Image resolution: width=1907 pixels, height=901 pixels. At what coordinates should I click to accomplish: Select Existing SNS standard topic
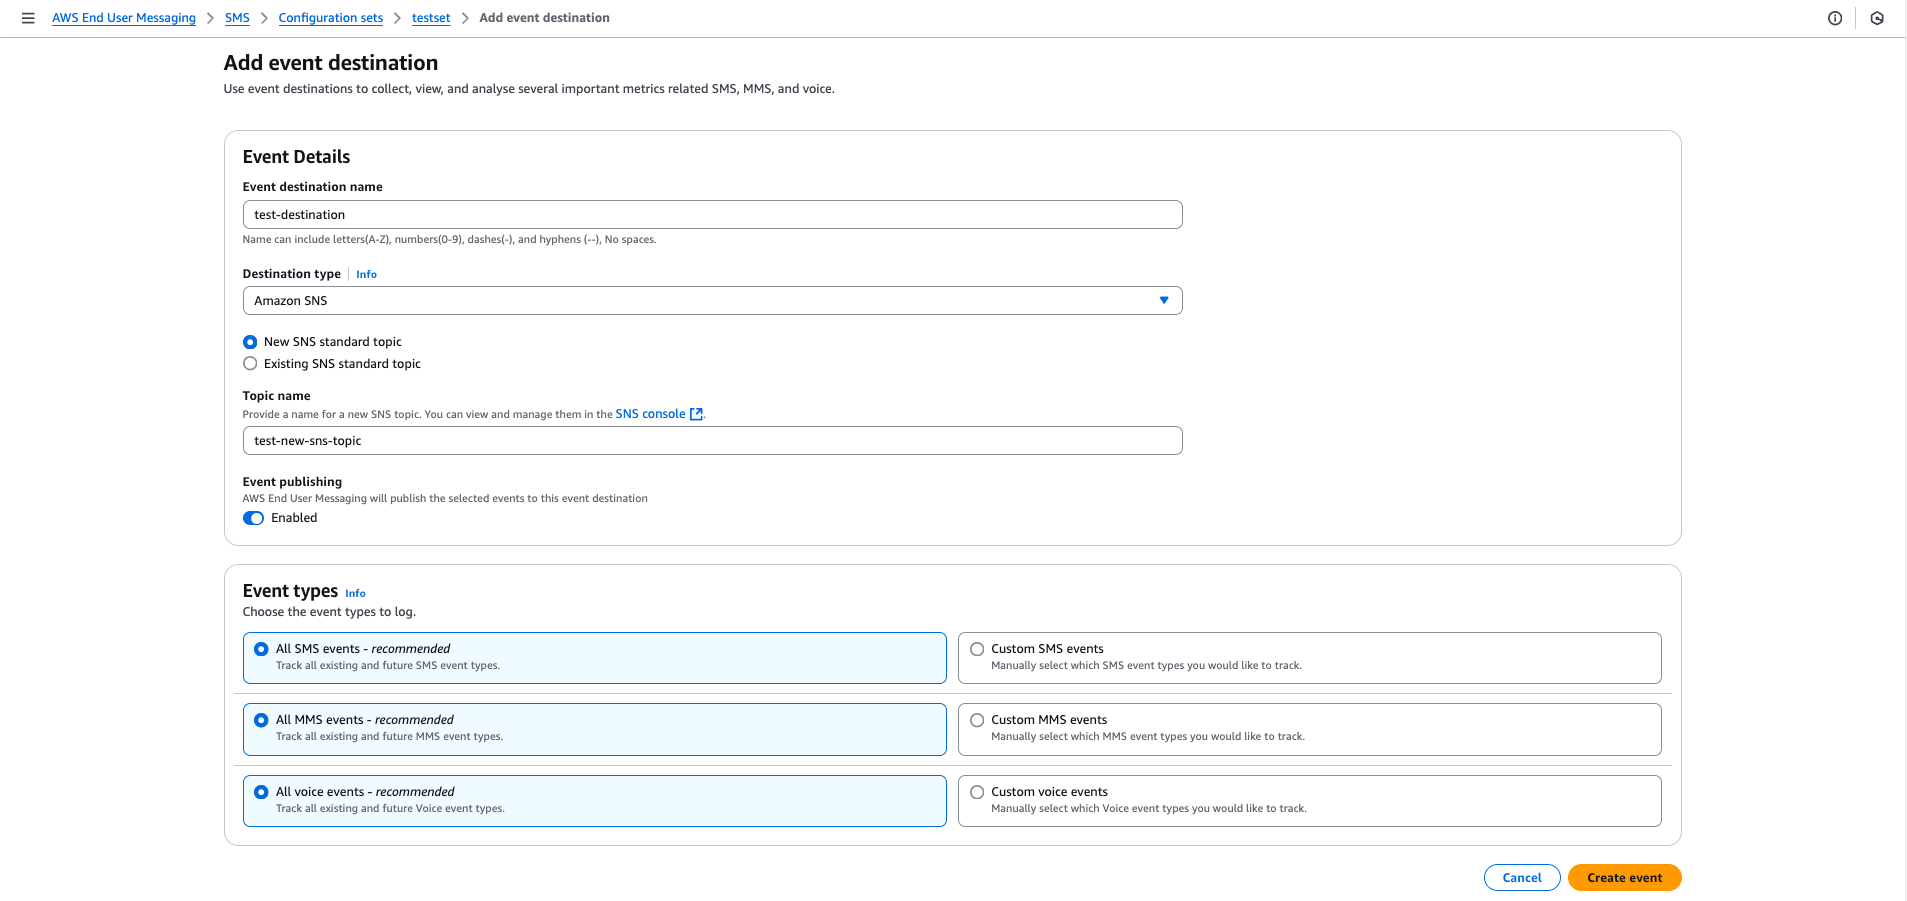pos(250,364)
